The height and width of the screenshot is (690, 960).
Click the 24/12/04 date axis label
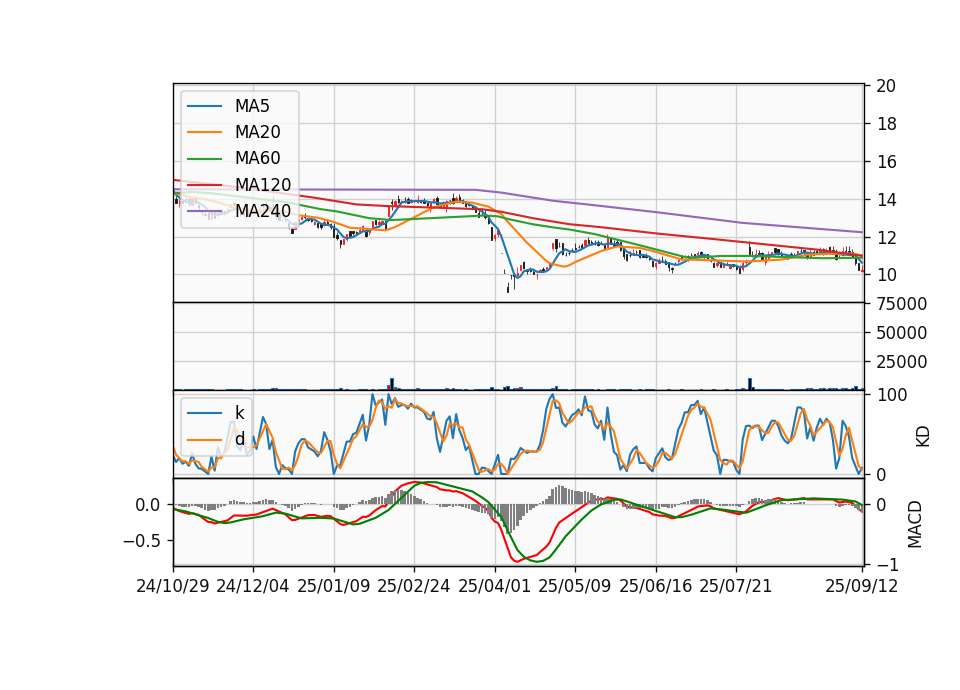pyautogui.click(x=253, y=587)
